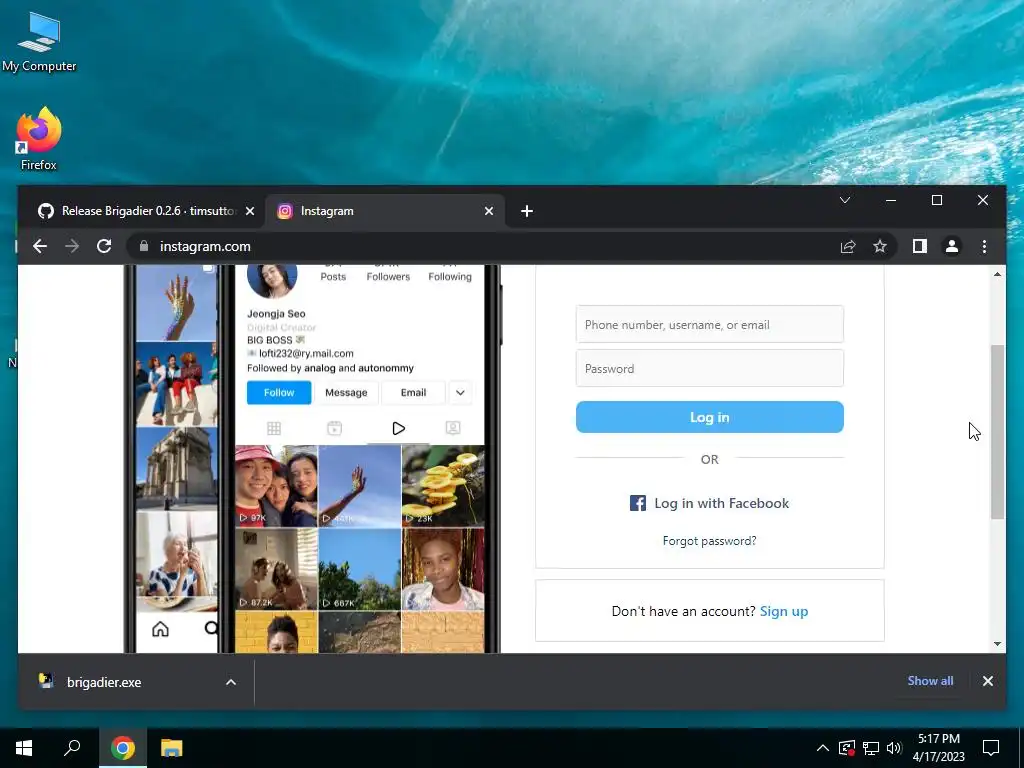Open the tab search chevron
This screenshot has width=1024, height=768.
[844, 200]
